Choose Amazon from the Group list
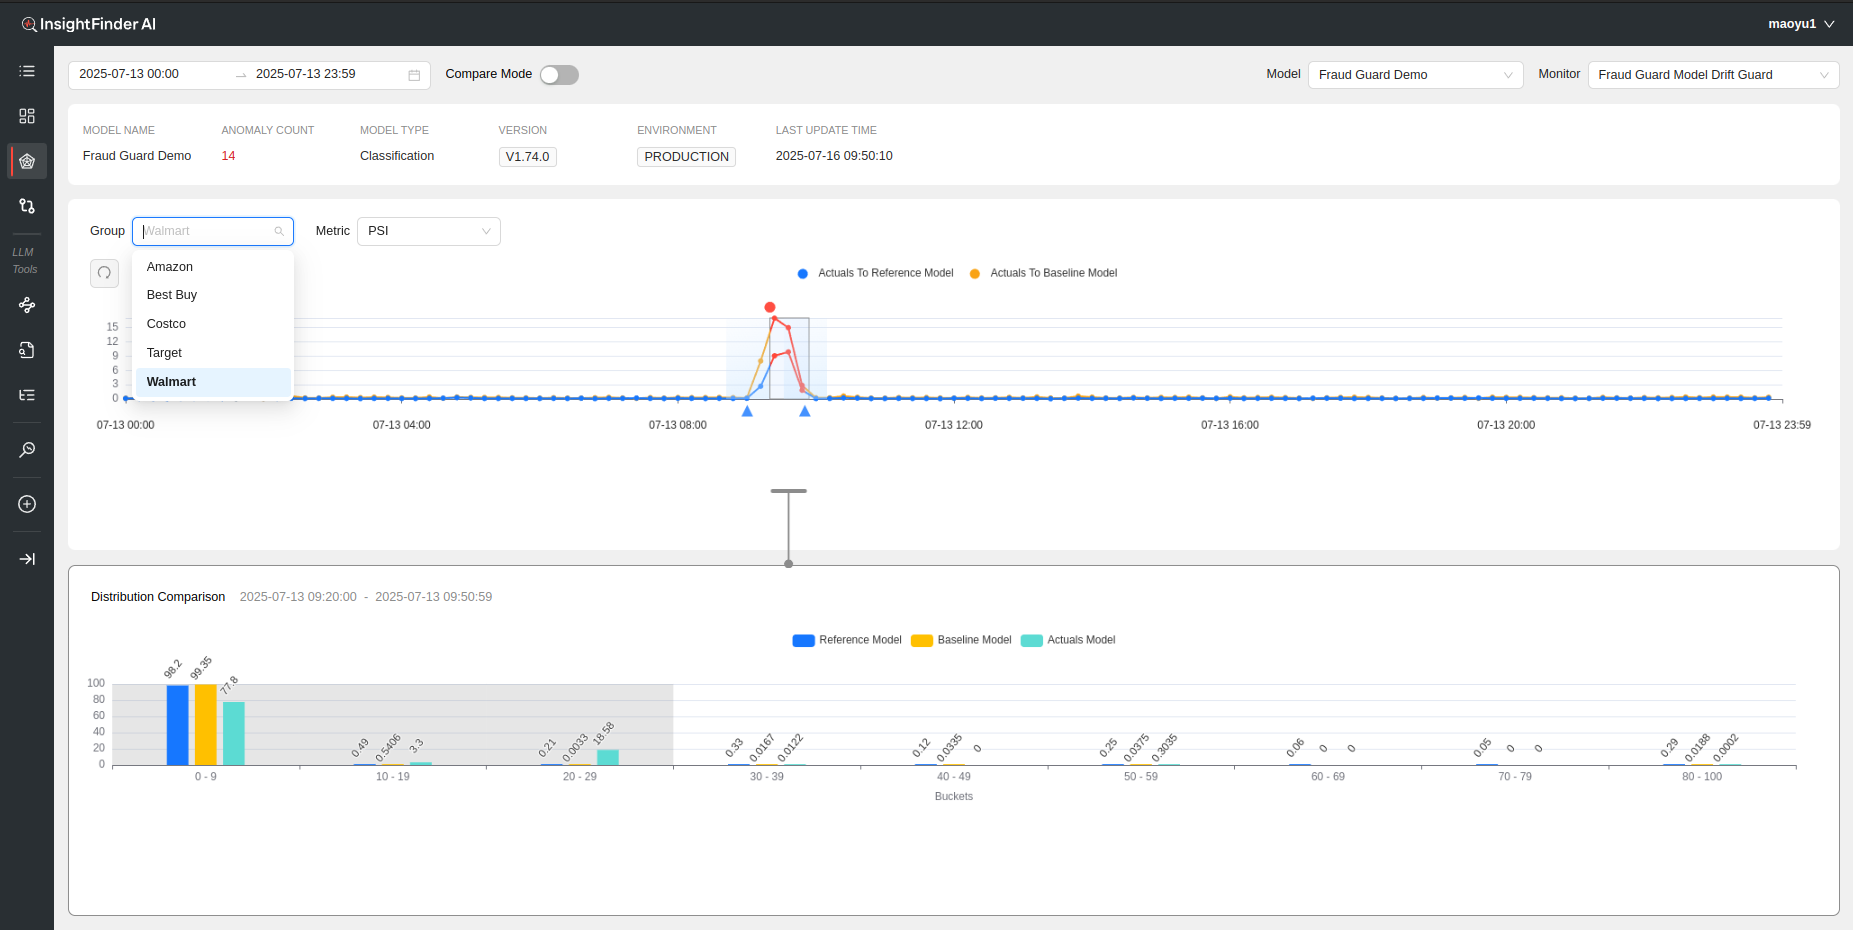Image resolution: width=1853 pixels, height=930 pixels. point(170,267)
